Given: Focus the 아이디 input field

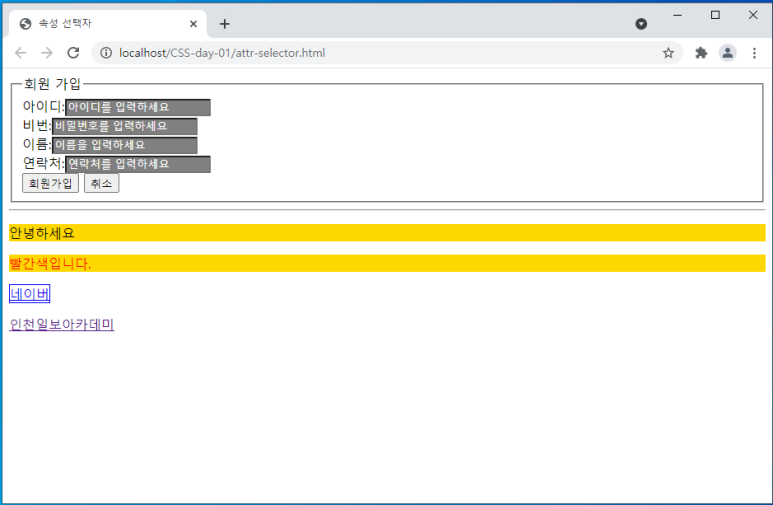Looking at the screenshot, I should [x=138, y=108].
